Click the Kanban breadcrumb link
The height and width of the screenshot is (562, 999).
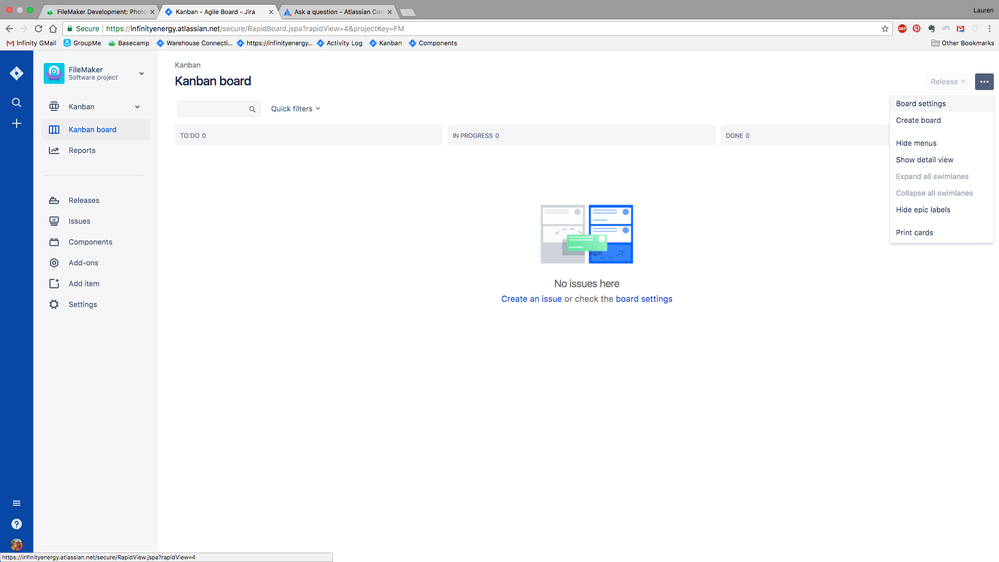187,65
